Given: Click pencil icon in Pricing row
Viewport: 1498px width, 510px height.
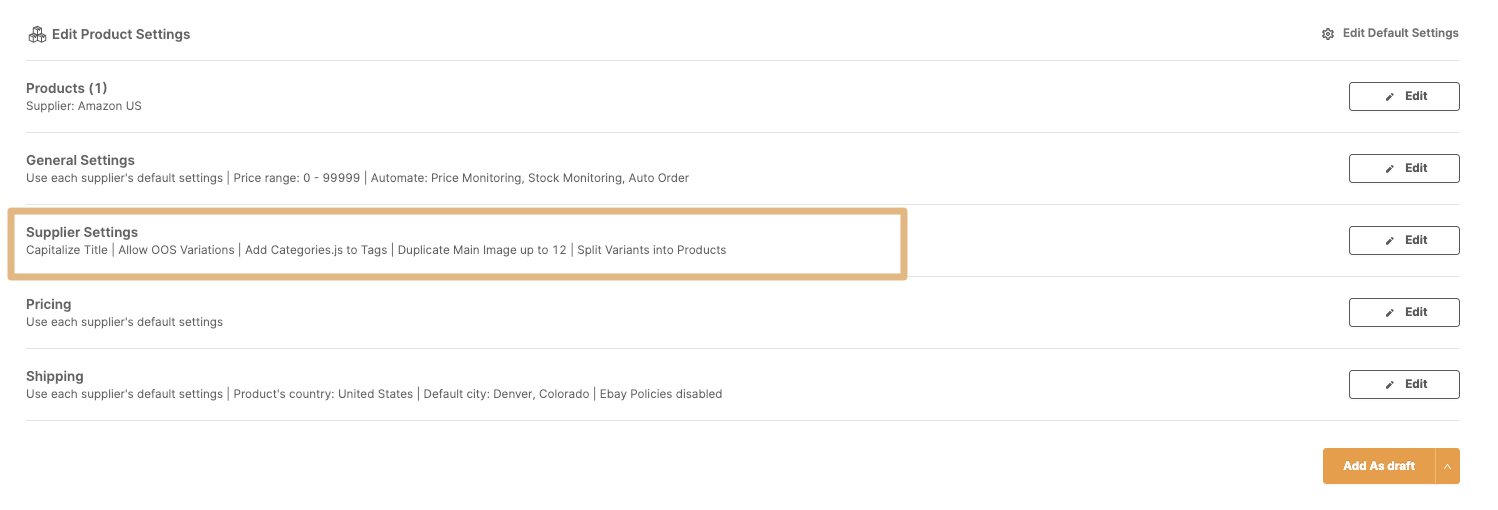Looking at the screenshot, I should tap(1389, 313).
